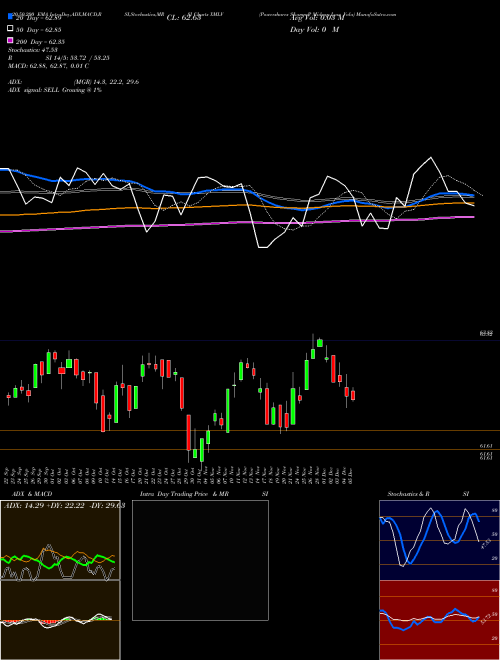Click the 'Stochastics & R' panel heading

408,494
